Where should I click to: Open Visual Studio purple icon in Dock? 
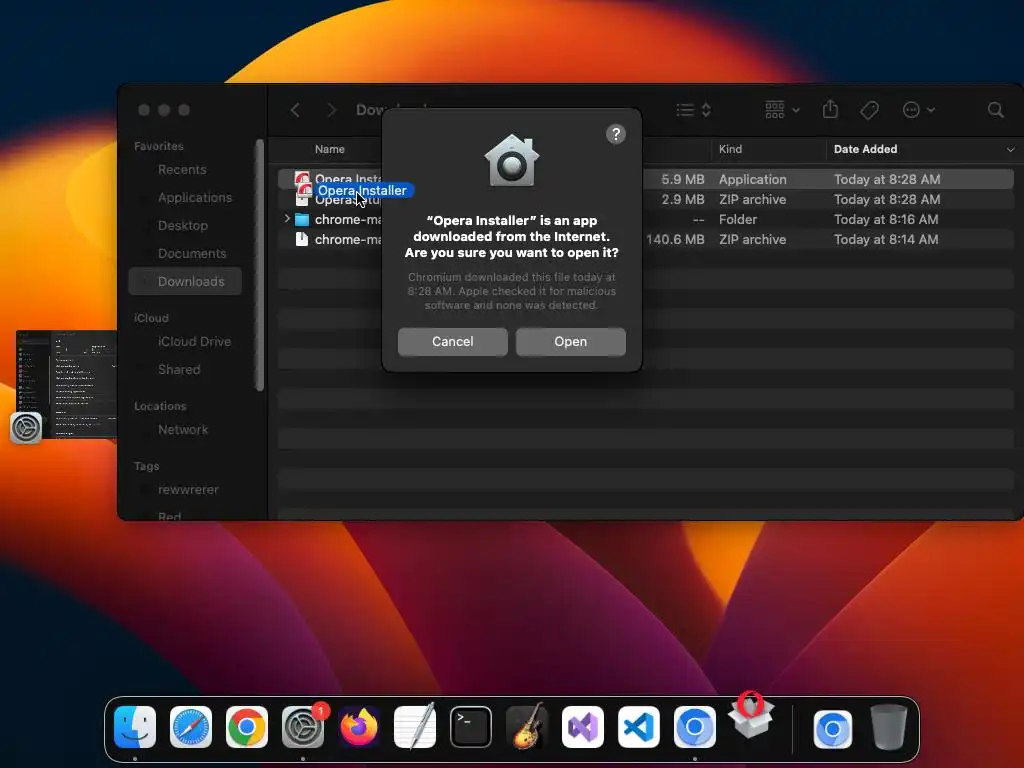[x=583, y=726]
